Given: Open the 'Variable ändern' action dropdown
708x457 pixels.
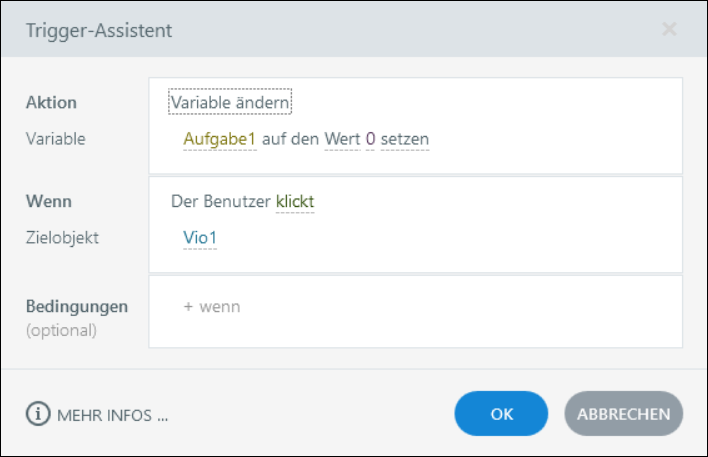Looking at the screenshot, I should click(229, 102).
